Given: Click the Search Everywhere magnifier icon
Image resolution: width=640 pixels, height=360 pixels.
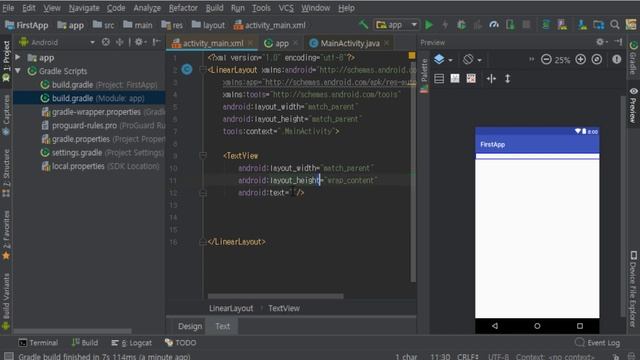Looking at the screenshot, I should (615, 25).
